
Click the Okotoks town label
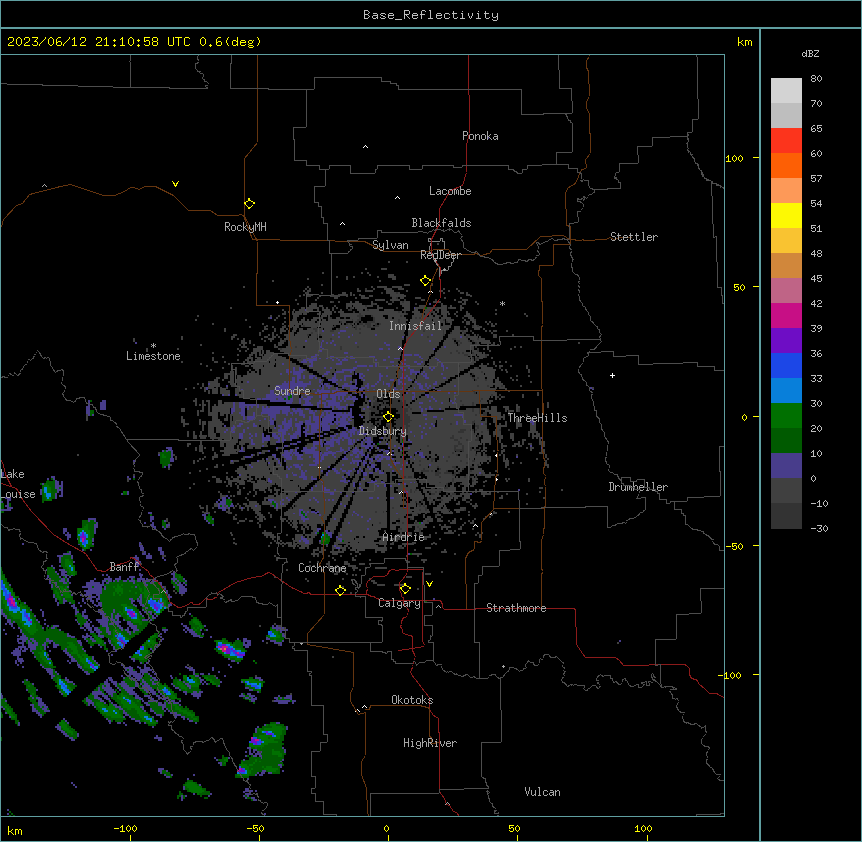412,700
